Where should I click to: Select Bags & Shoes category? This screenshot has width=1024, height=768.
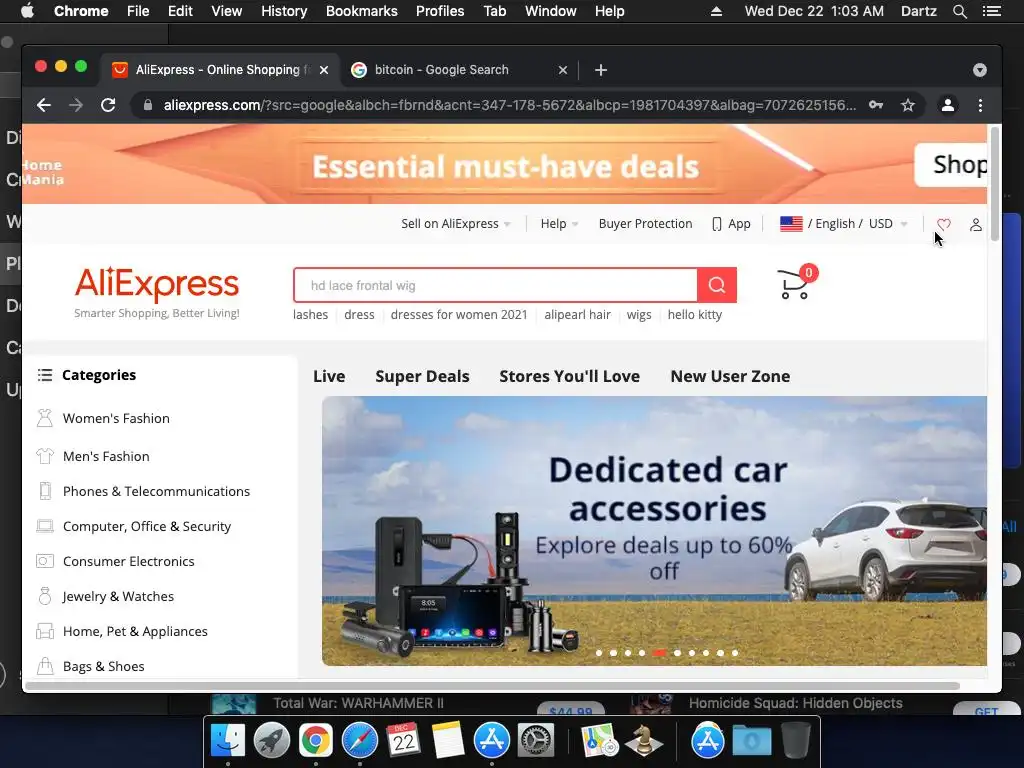point(104,667)
